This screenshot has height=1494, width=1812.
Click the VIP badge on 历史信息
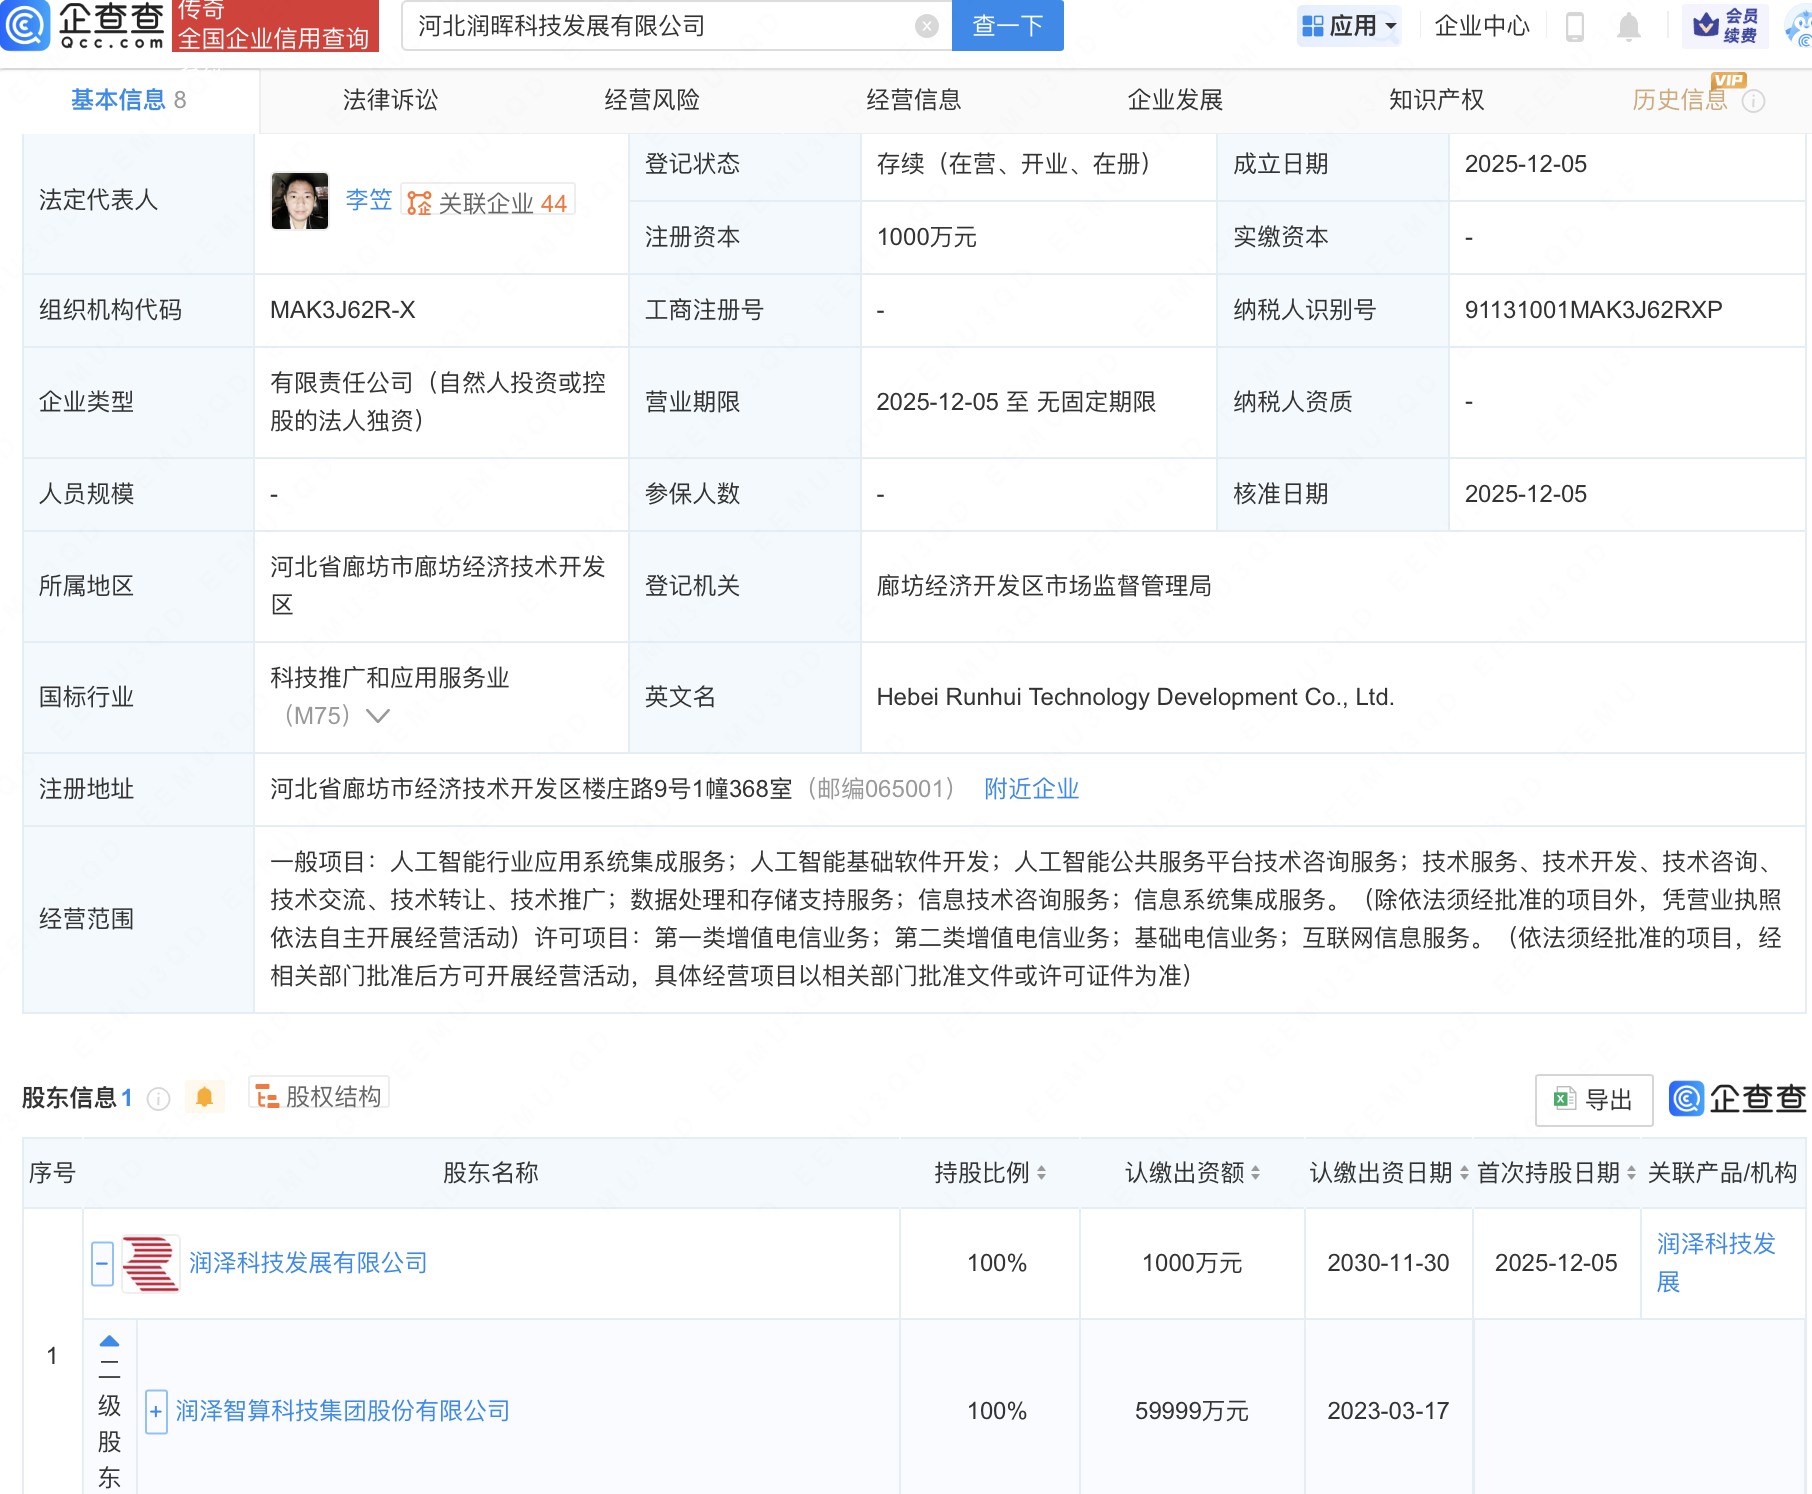(1729, 81)
